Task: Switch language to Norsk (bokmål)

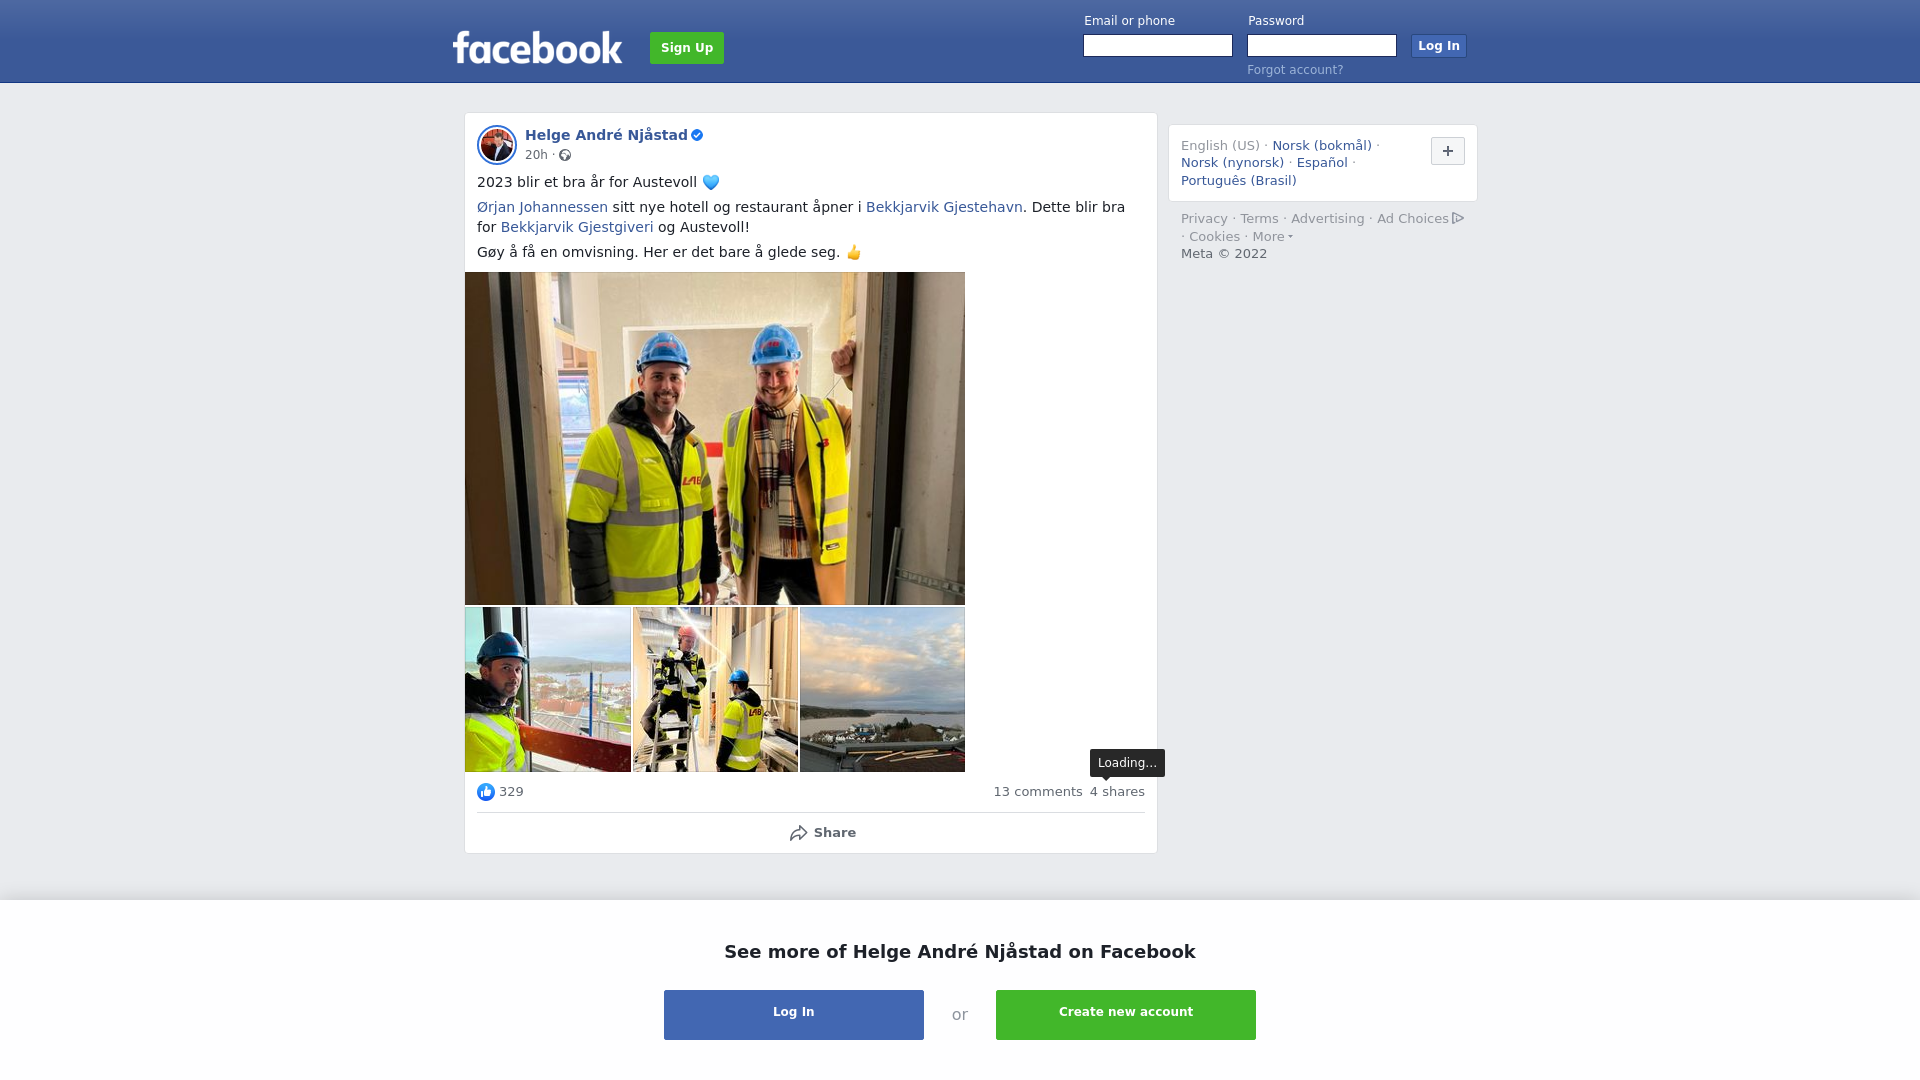Action: coord(1322,146)
